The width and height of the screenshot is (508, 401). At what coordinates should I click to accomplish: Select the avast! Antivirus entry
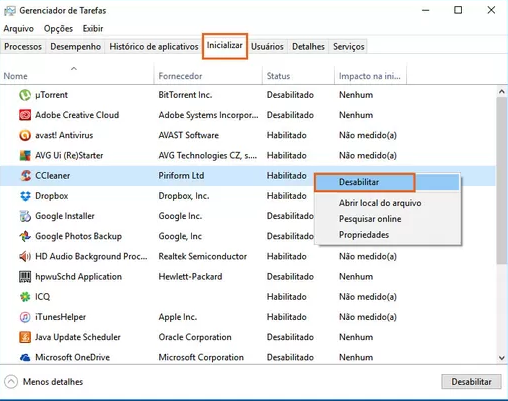click(x=64, y=135)
